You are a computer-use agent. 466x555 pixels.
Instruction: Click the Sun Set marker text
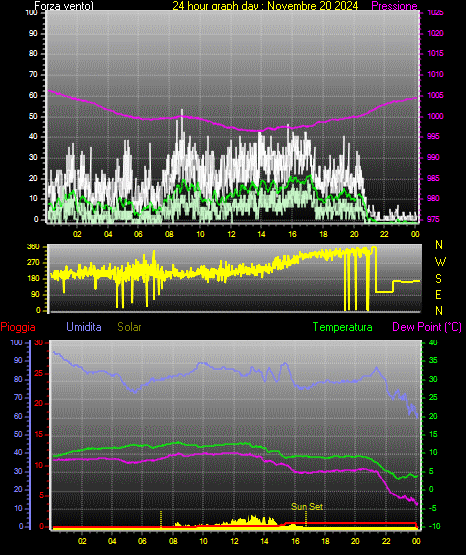click(307, 507)
